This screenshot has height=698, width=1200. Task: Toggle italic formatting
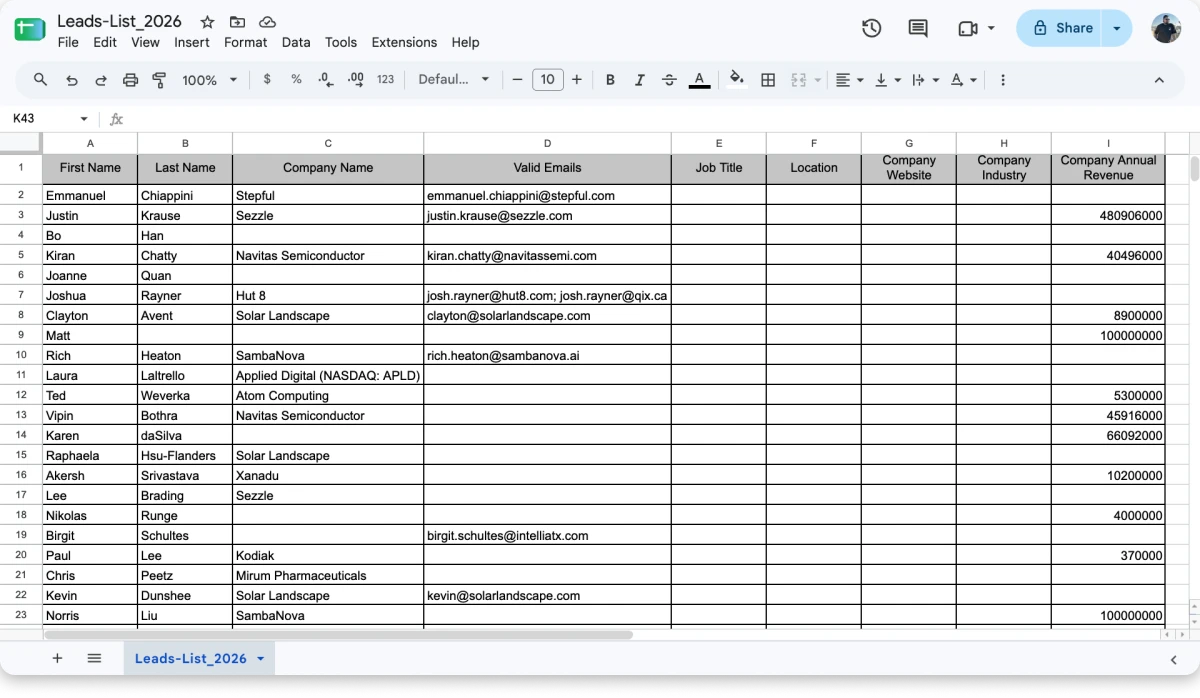point(640,80)
